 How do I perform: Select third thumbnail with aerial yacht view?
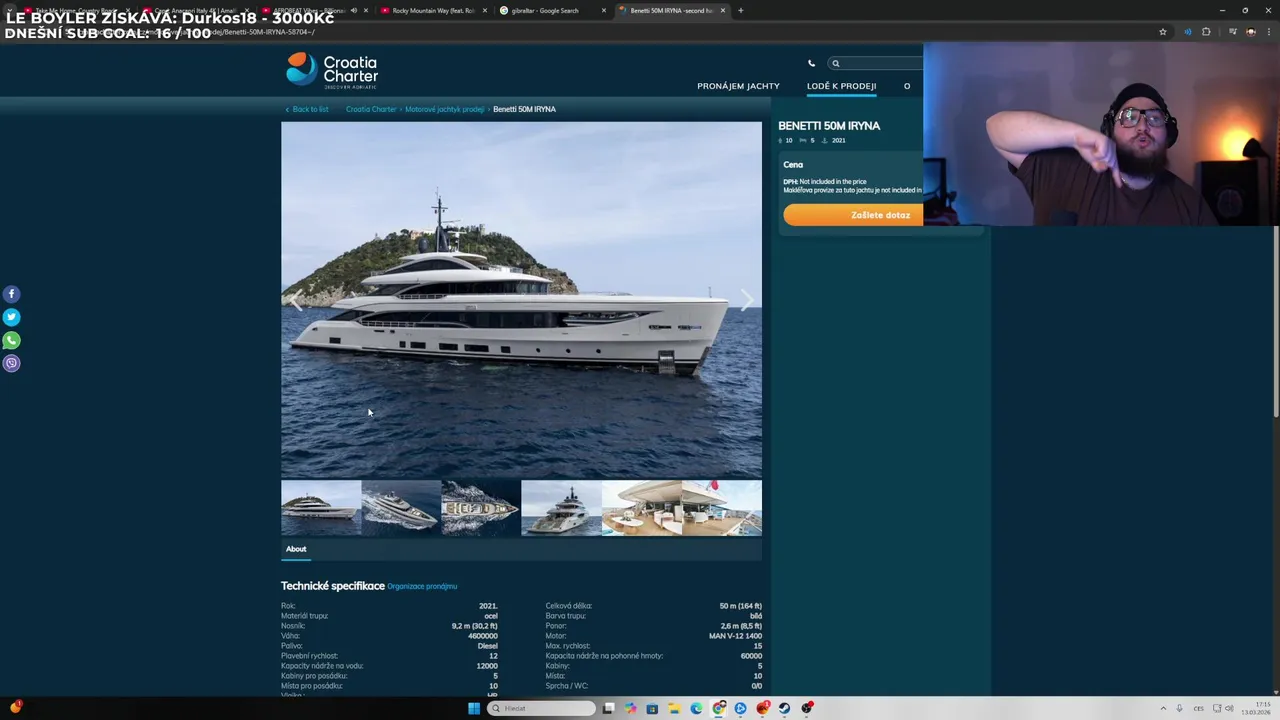481,508
